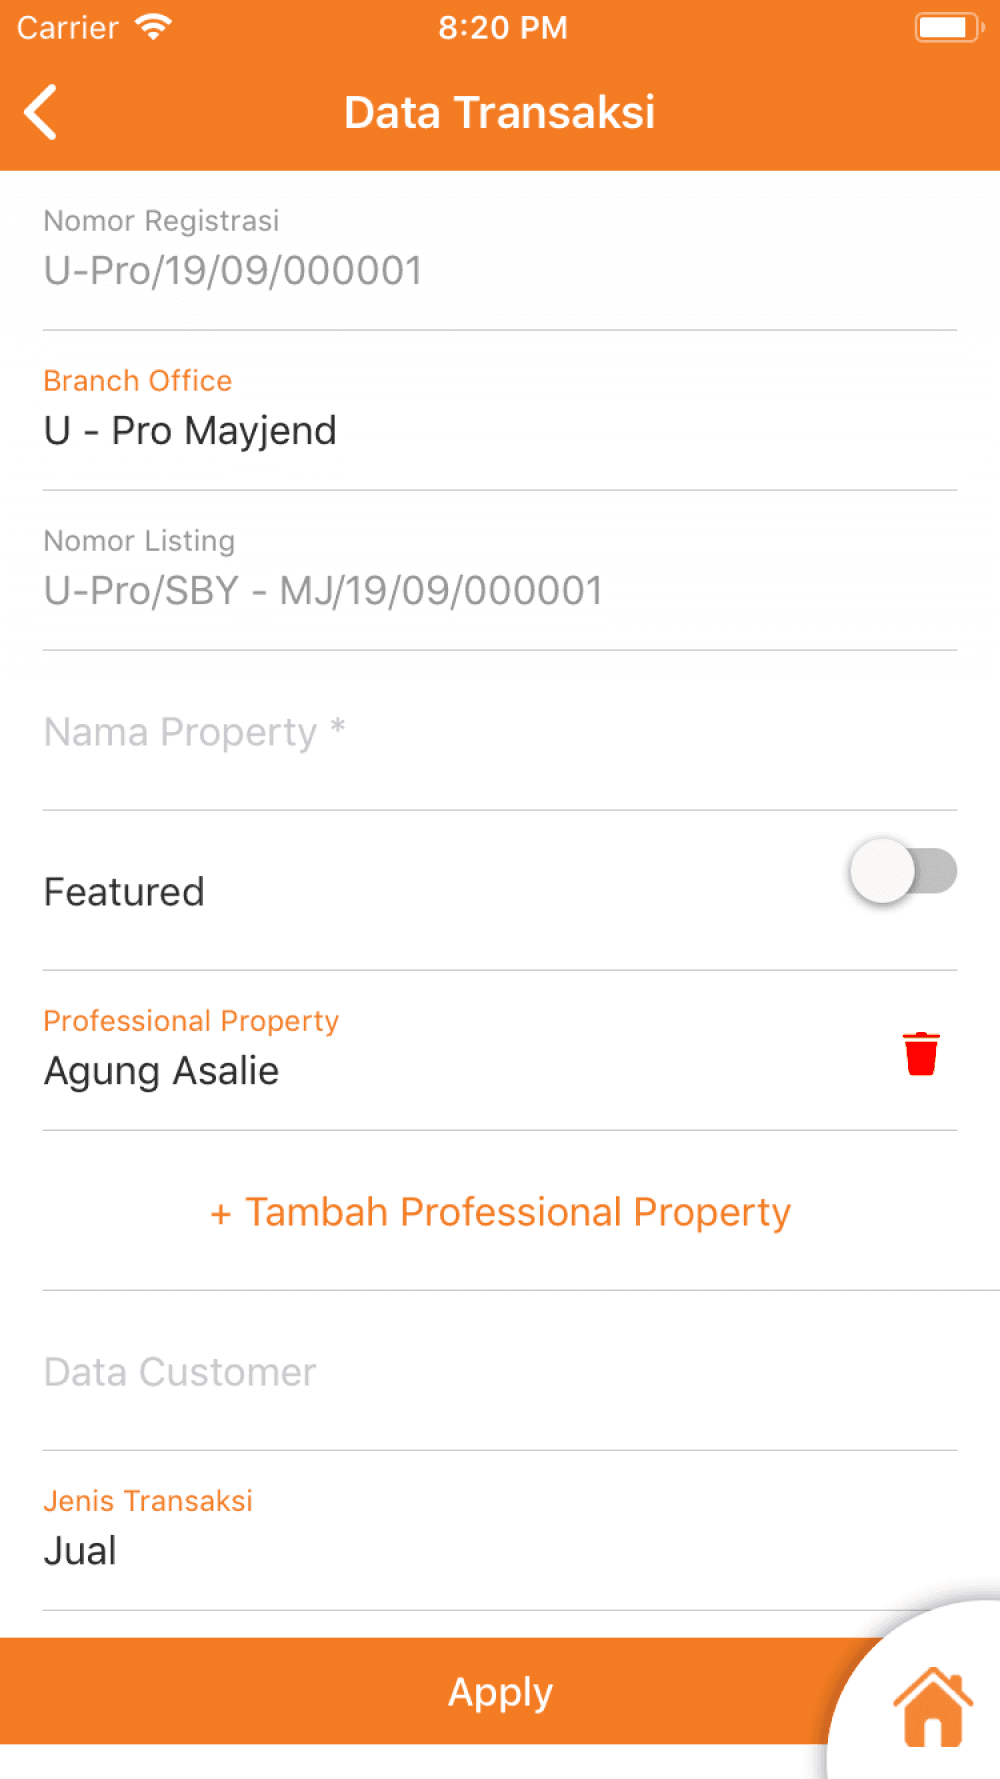
Task: Focus the Nama Property input field
Action: [x=500, y=731]
